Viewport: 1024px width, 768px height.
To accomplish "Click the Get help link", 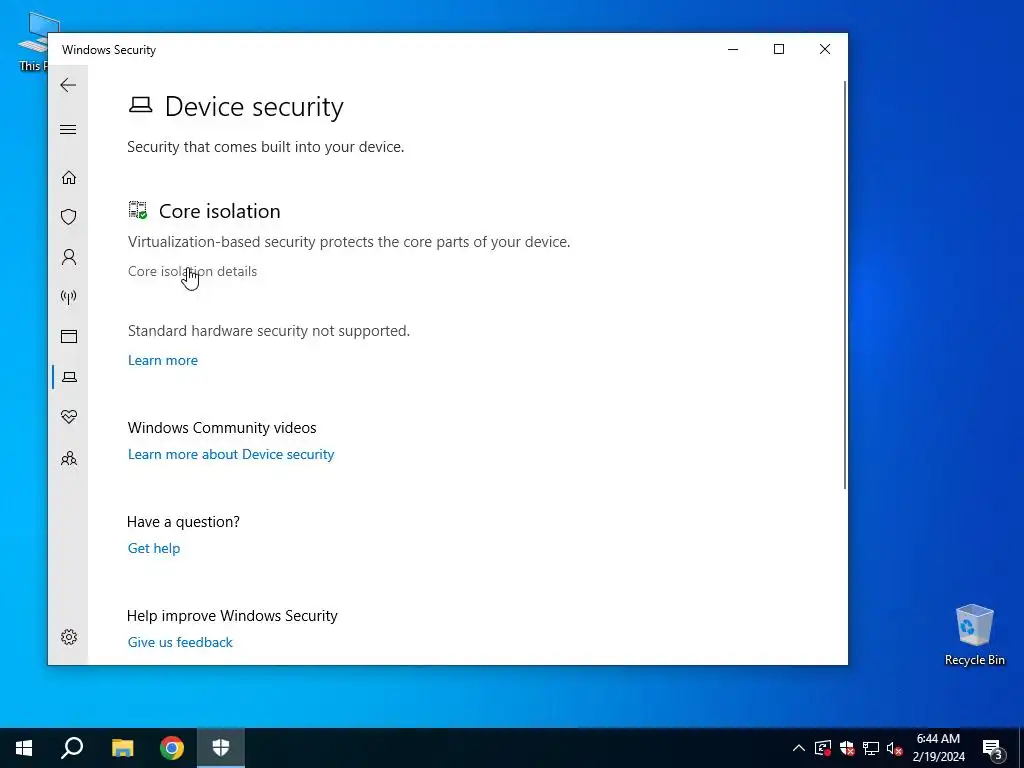I will tap(153, 549).
